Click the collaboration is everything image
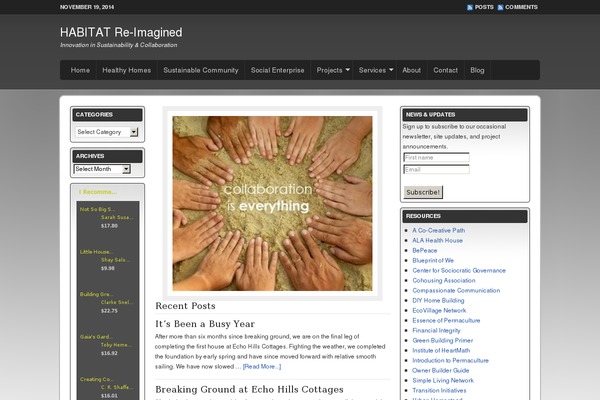 [x=272, y=203]
